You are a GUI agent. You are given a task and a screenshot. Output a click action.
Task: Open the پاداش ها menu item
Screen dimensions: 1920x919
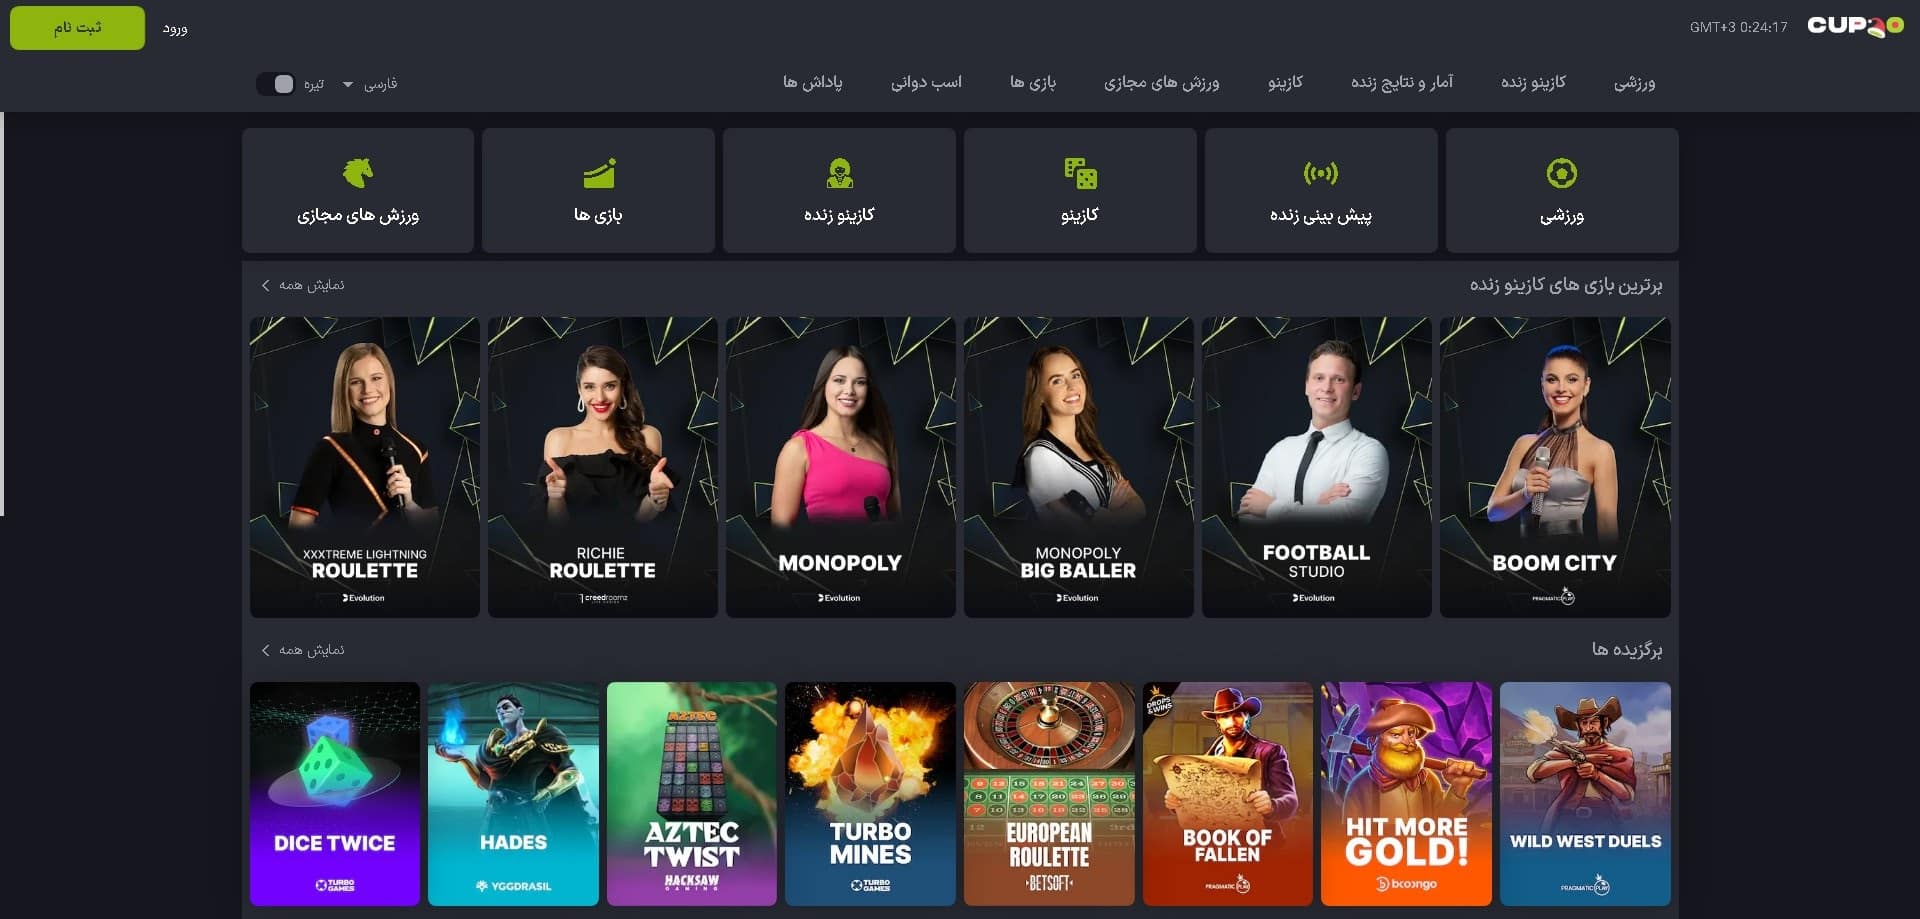pos(812,82)
